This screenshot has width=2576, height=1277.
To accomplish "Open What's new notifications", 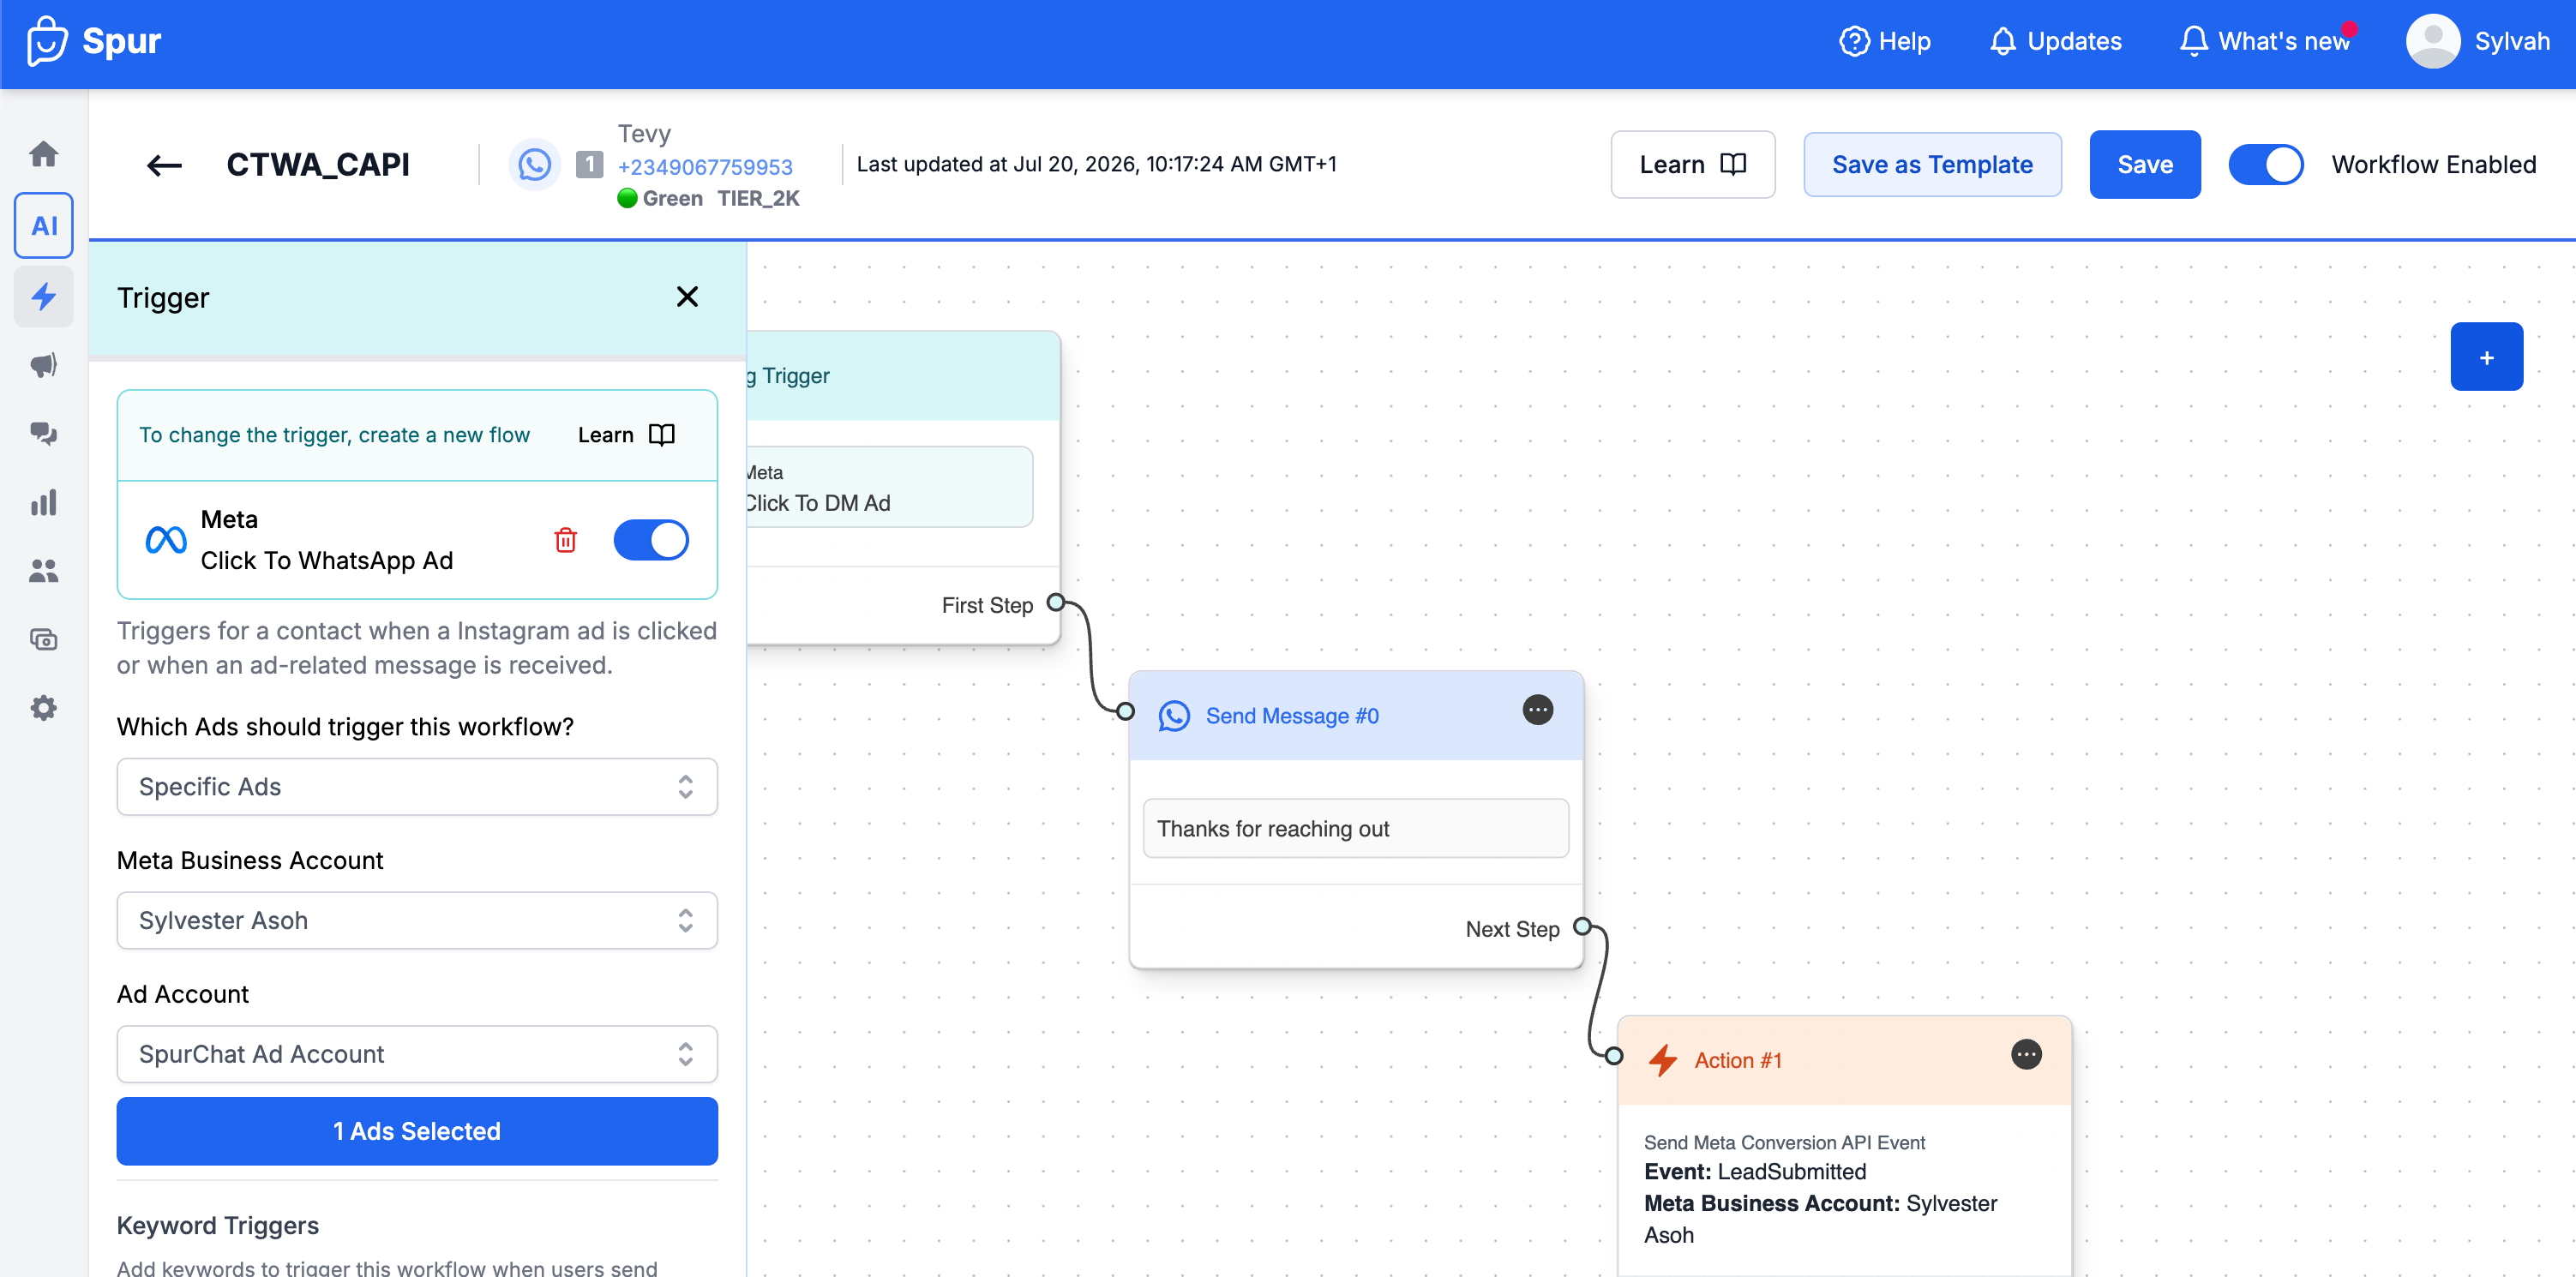I will pyautogui.click(x=2267, y=41).
